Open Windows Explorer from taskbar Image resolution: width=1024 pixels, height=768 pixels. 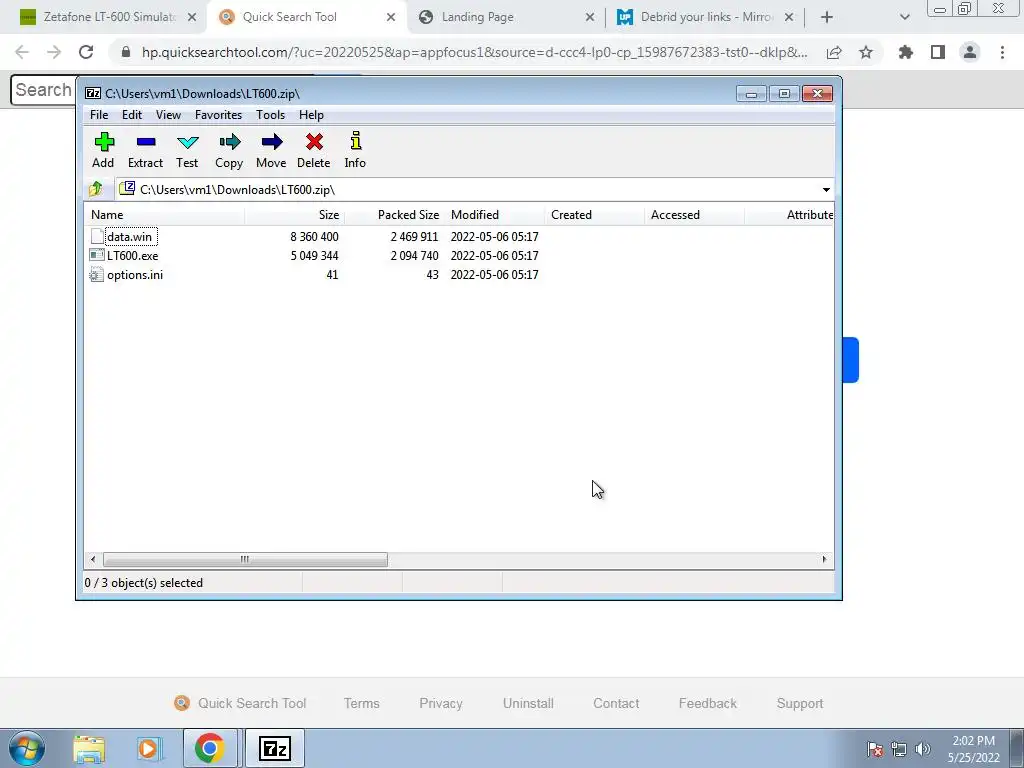click(89, 749)
